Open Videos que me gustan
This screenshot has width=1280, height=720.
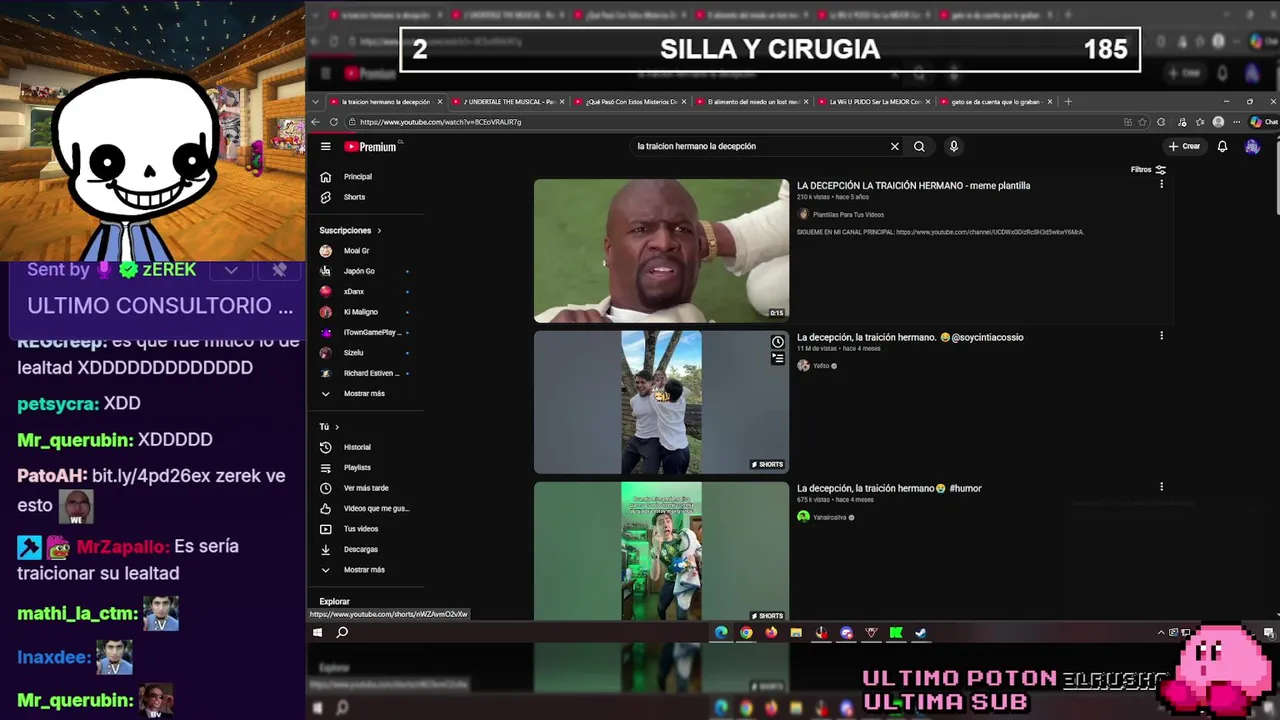tap(365, 508)
